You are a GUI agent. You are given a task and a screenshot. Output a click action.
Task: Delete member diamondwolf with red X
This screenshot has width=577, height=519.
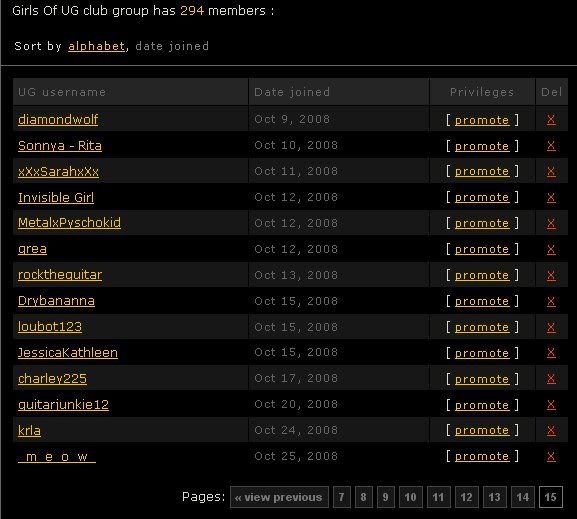[551, 120]
